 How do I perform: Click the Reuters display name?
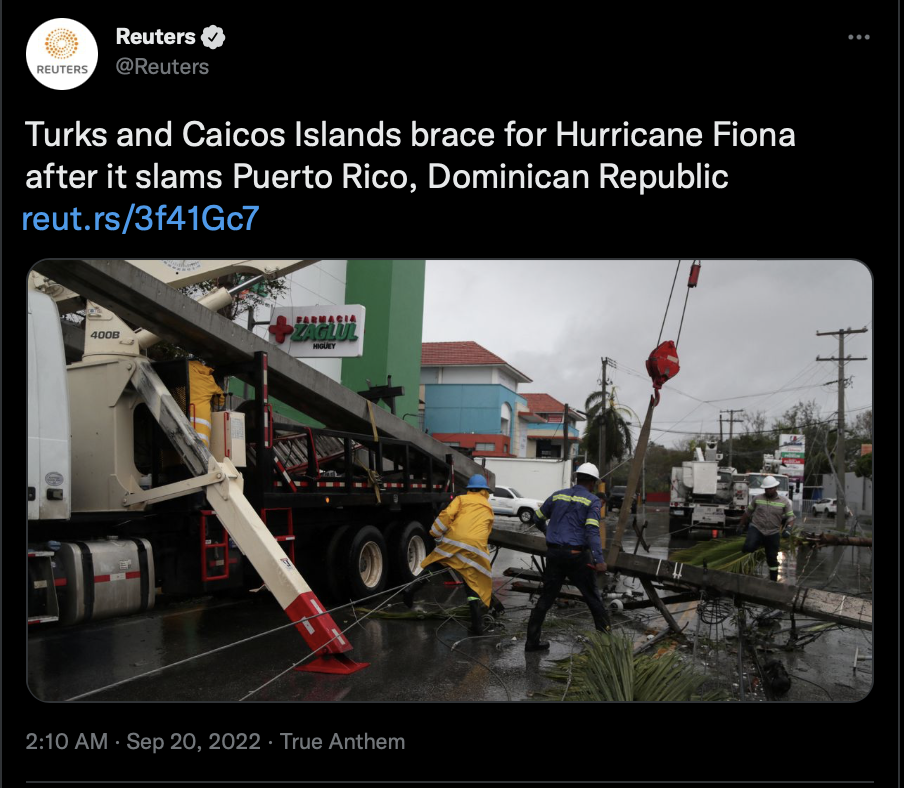pos(156,36)
